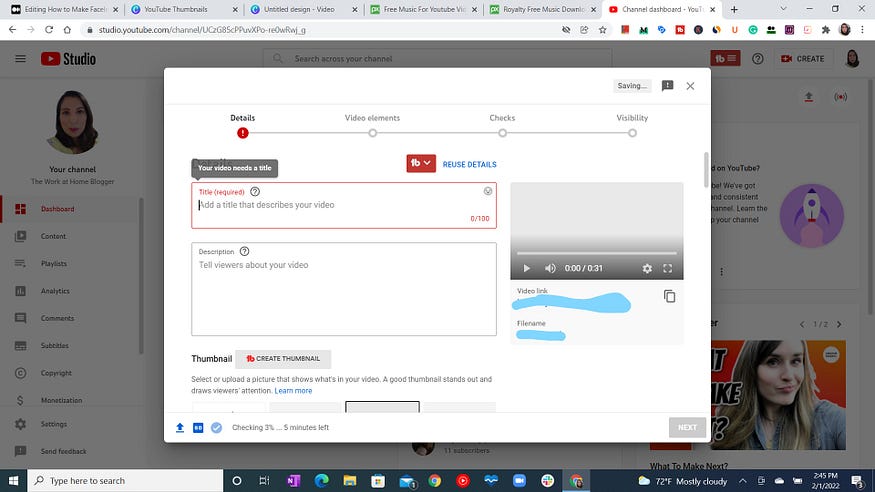
Task: Mute the video preview volume
Action: (x=550, y=268)
